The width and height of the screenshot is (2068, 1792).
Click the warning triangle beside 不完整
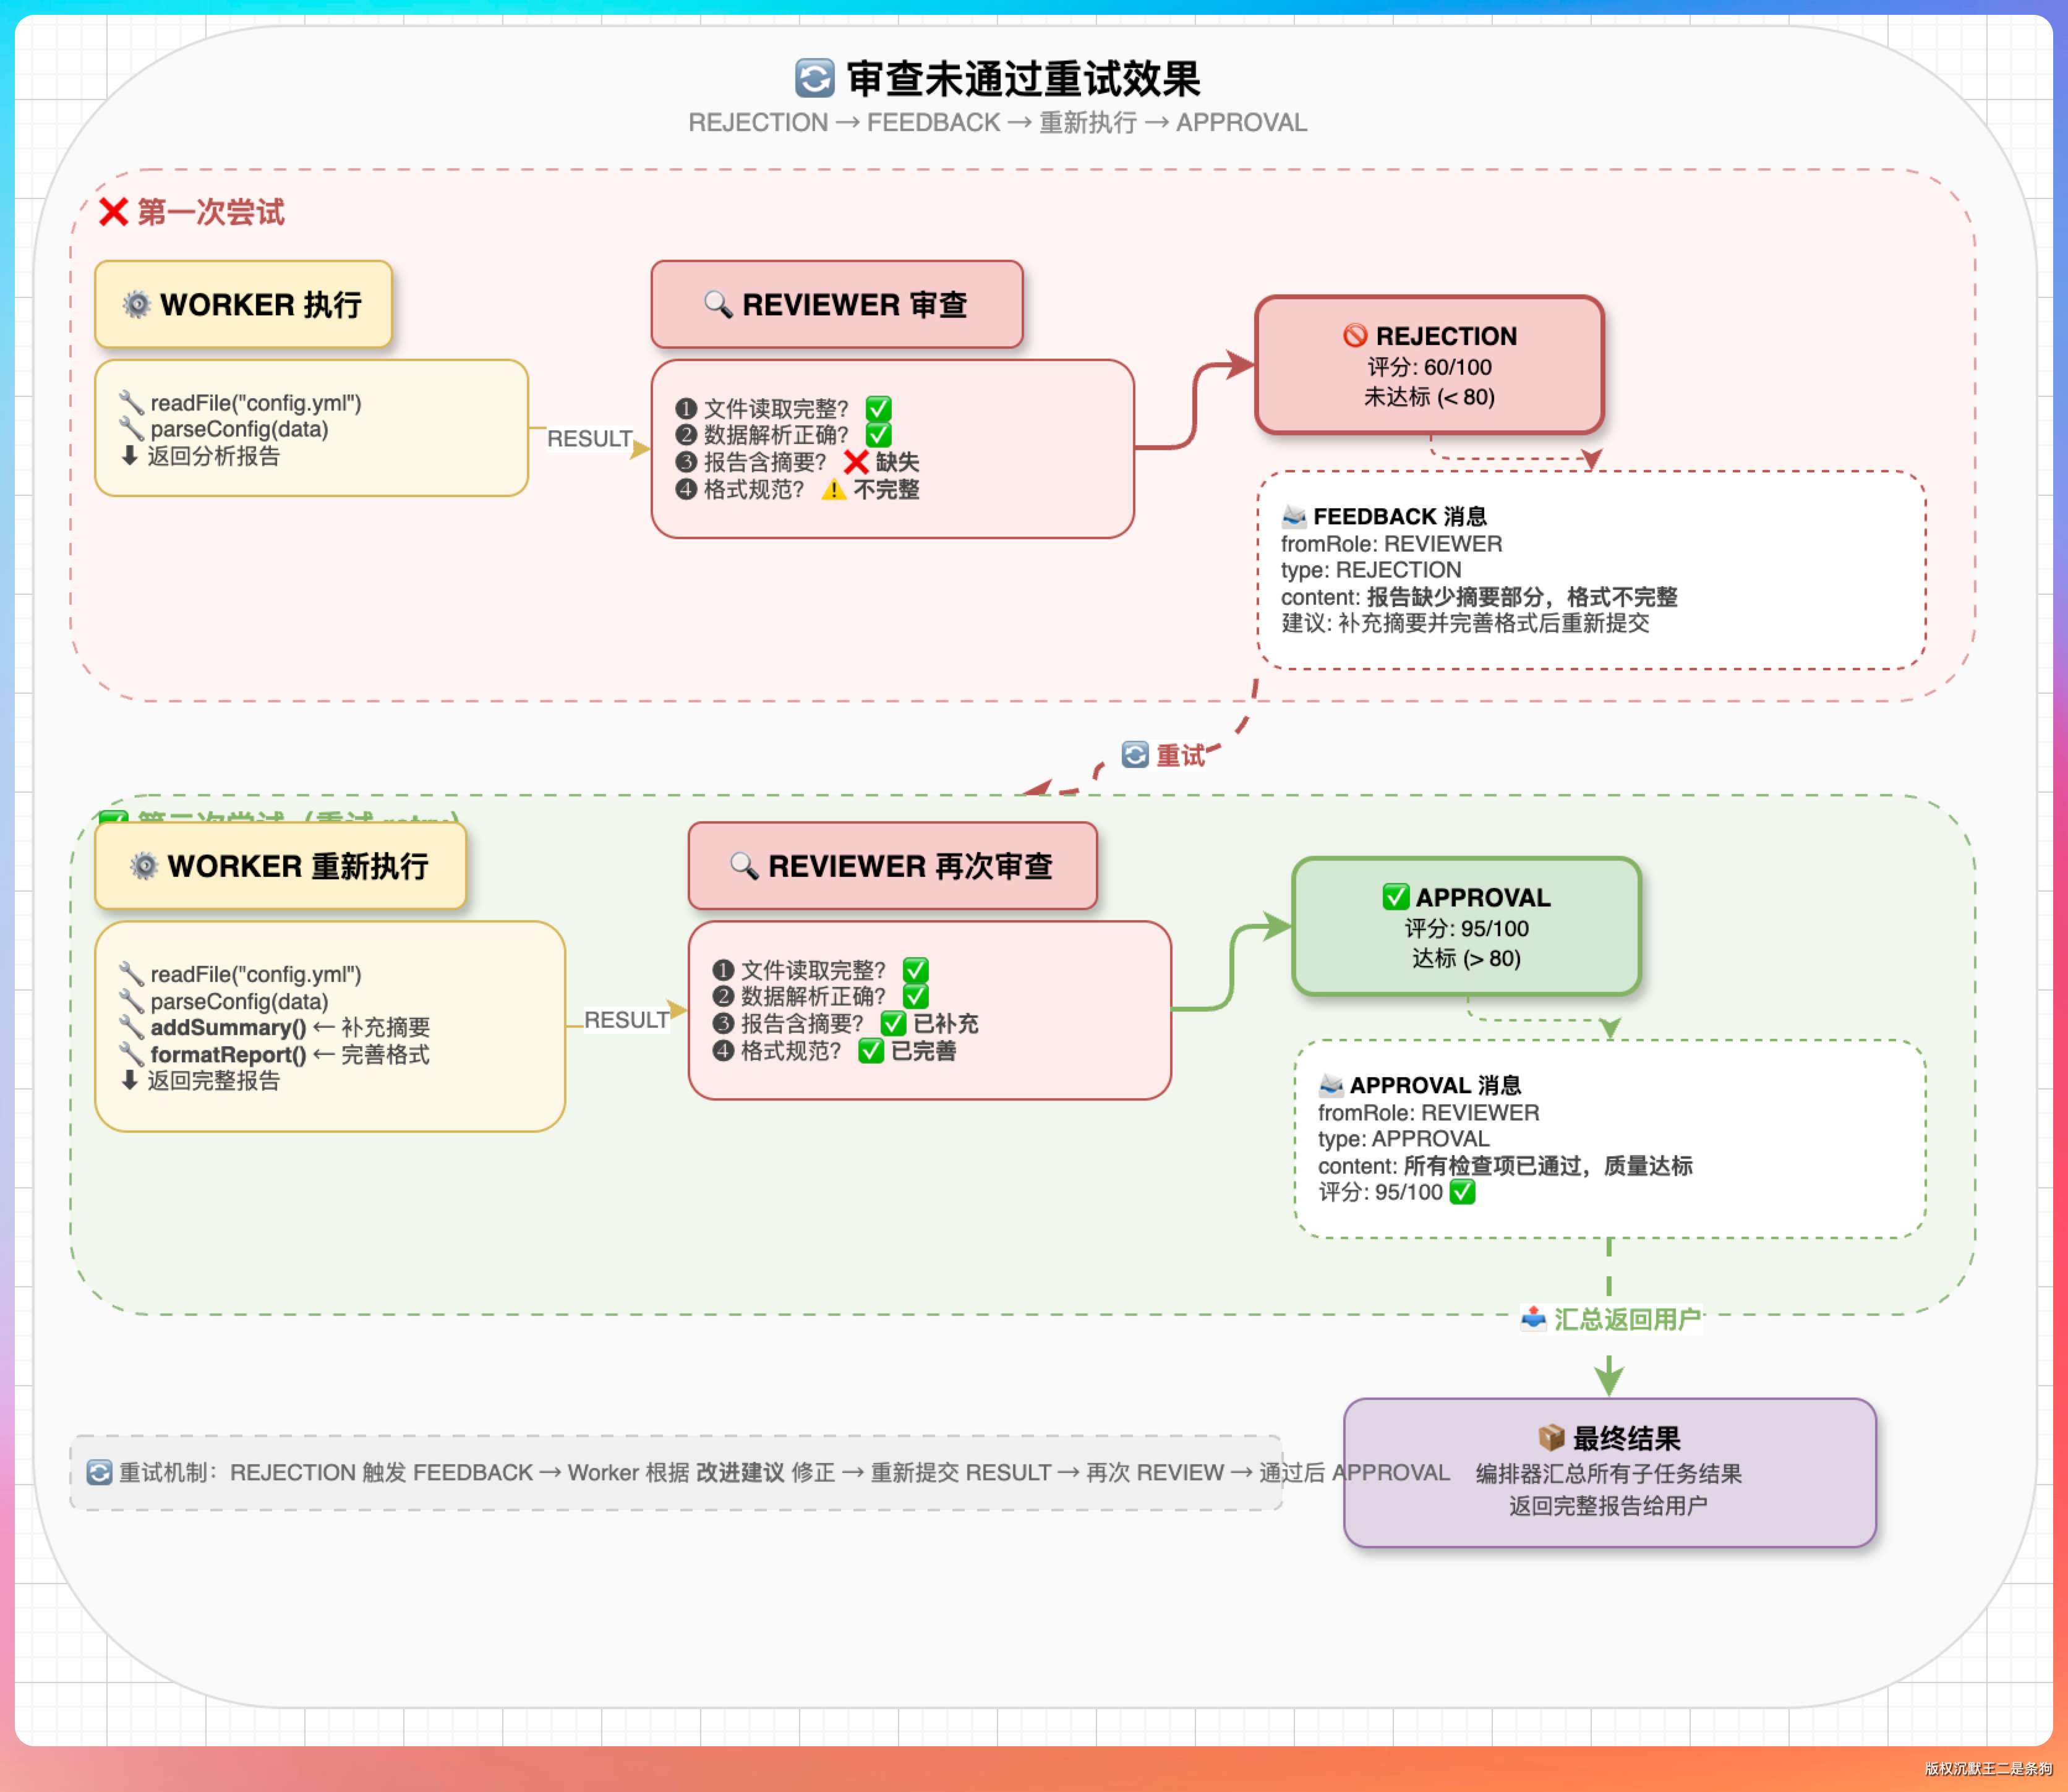[833, 490]
